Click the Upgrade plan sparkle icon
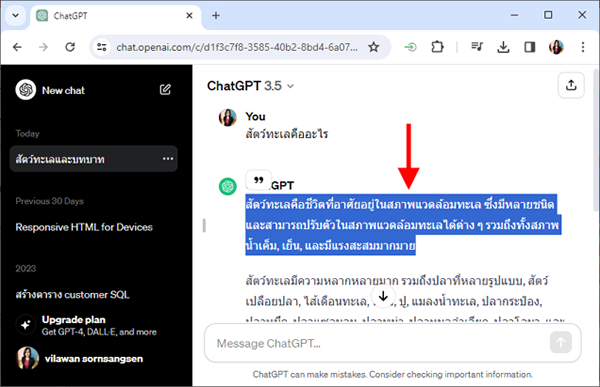Image resolution: width=600 pixels, height=387 pixels. point(26,325)
